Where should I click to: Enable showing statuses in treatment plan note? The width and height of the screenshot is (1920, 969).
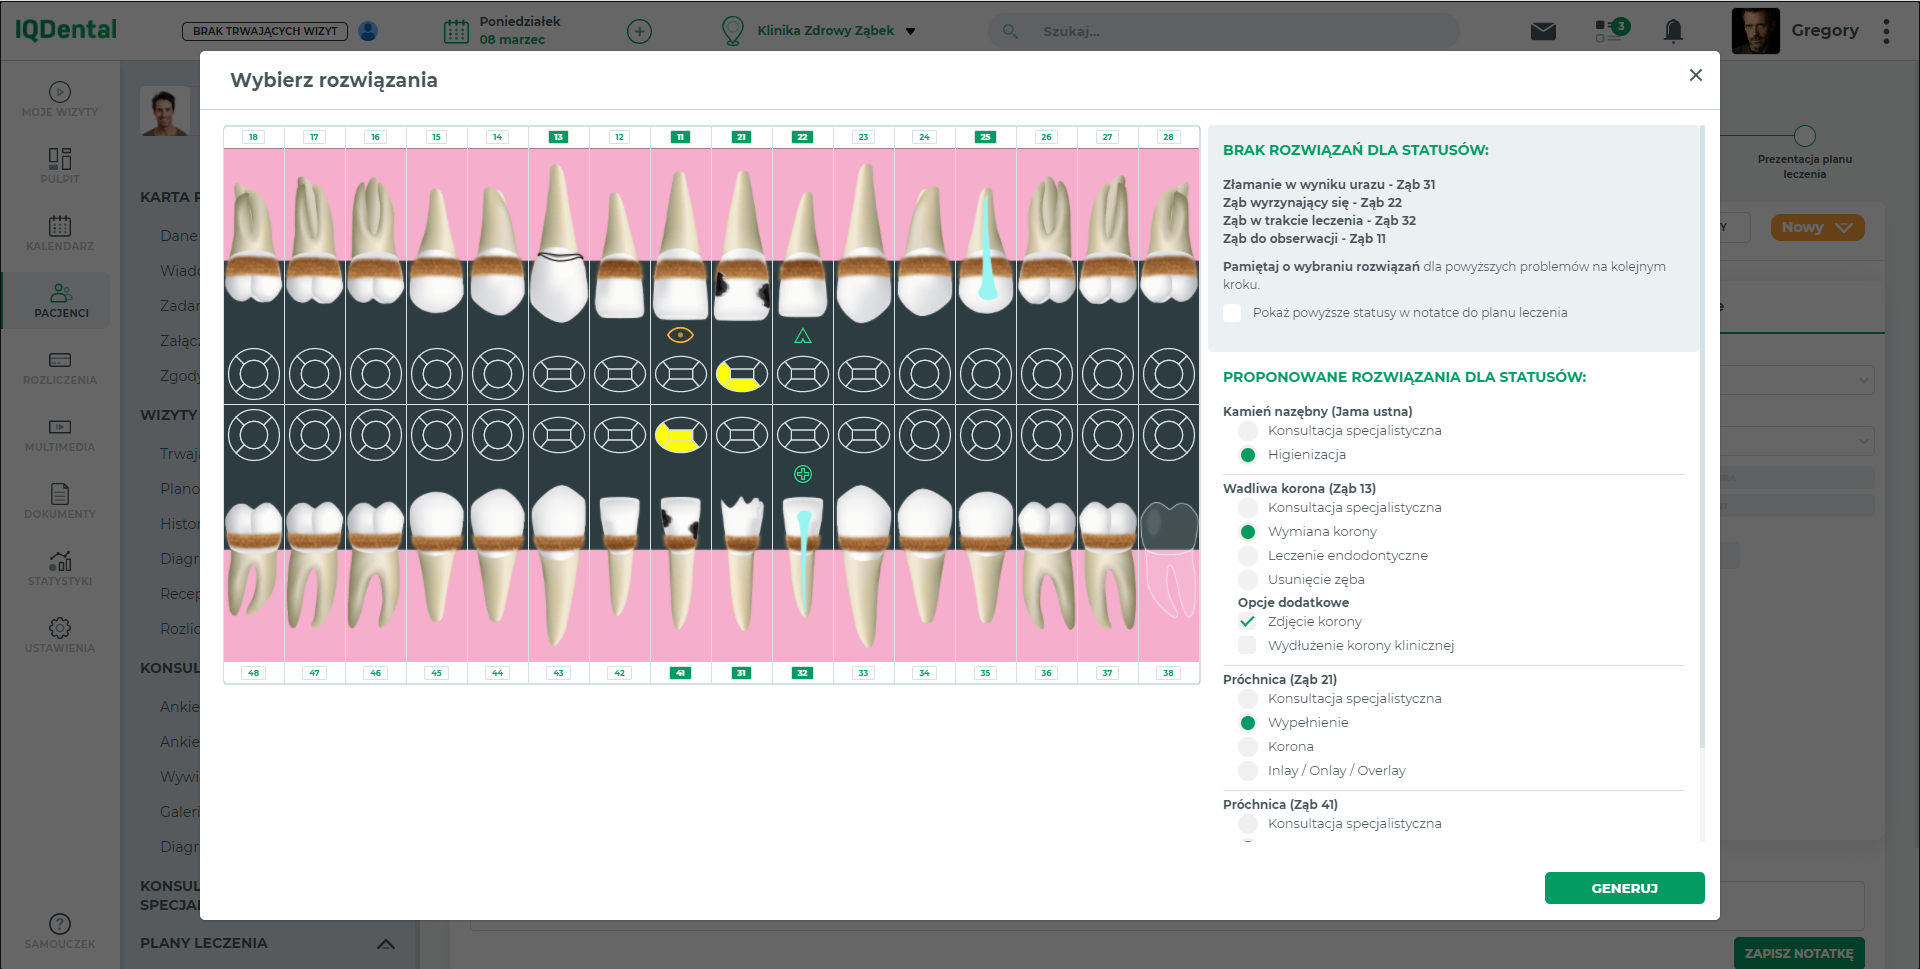click(1232, 313)
